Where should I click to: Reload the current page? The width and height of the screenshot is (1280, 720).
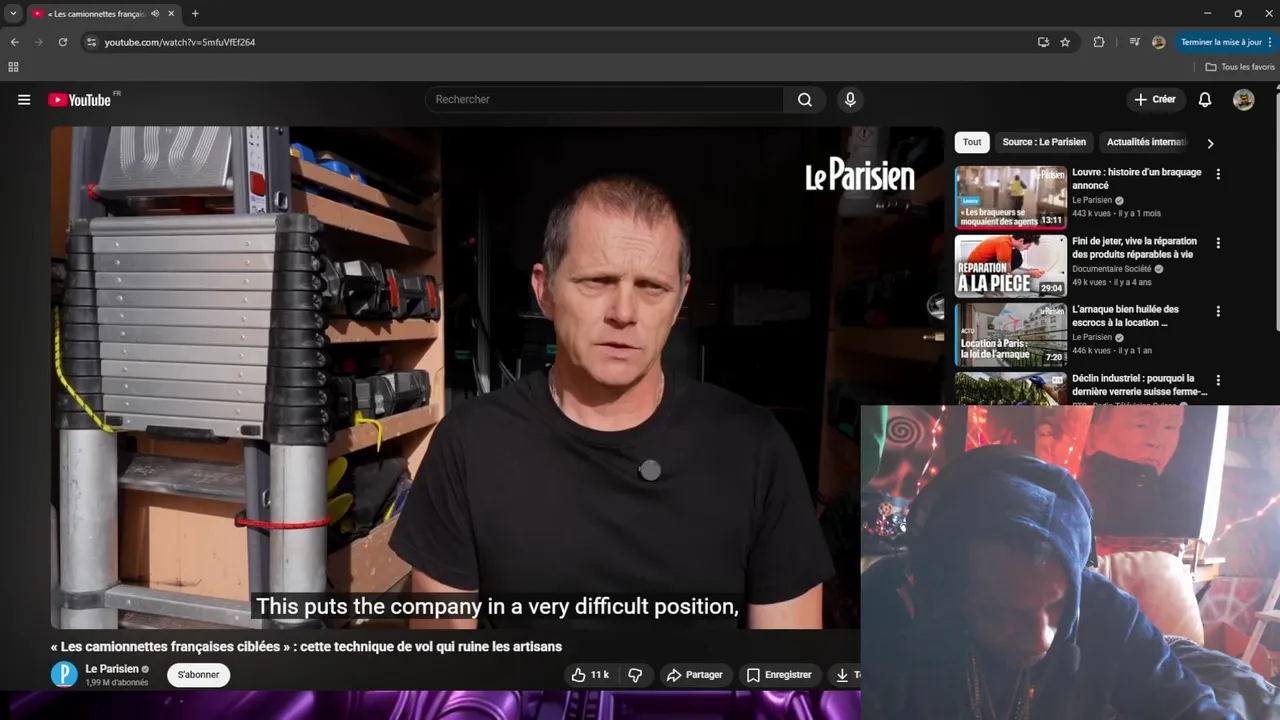click(x=62, y=42)
